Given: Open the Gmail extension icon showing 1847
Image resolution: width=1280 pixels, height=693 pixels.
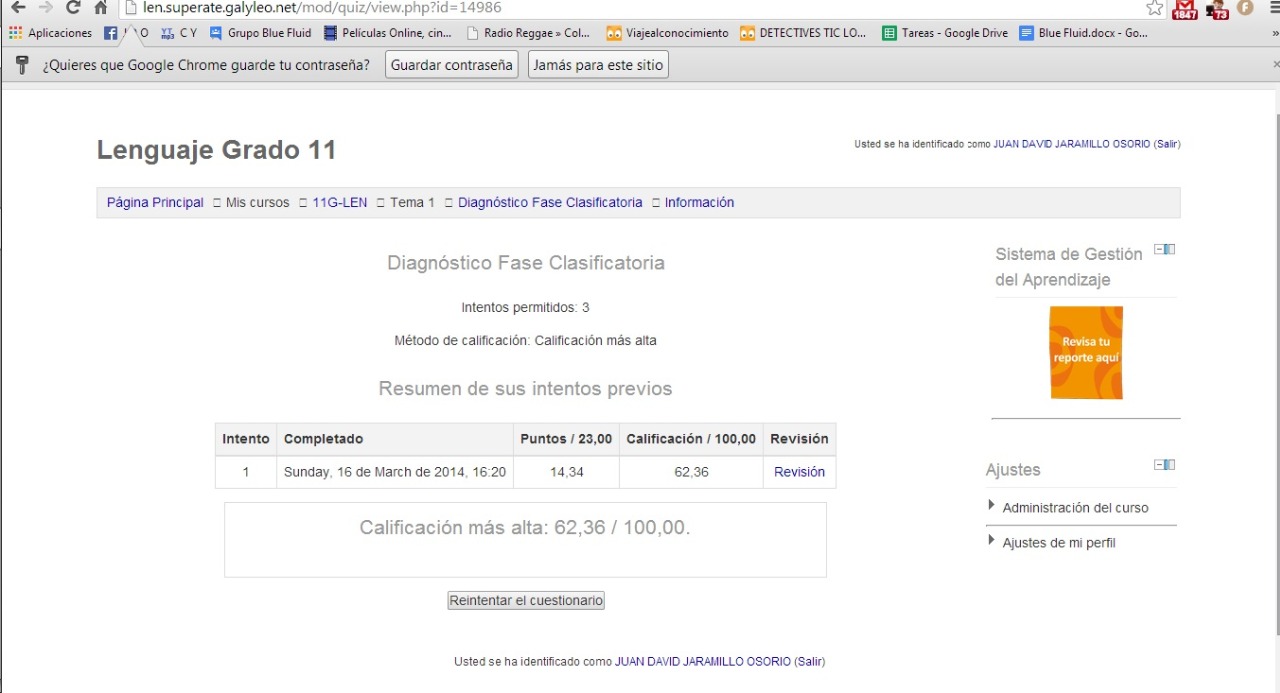Looking at the screenshot, I should [x=1184, y=9].
